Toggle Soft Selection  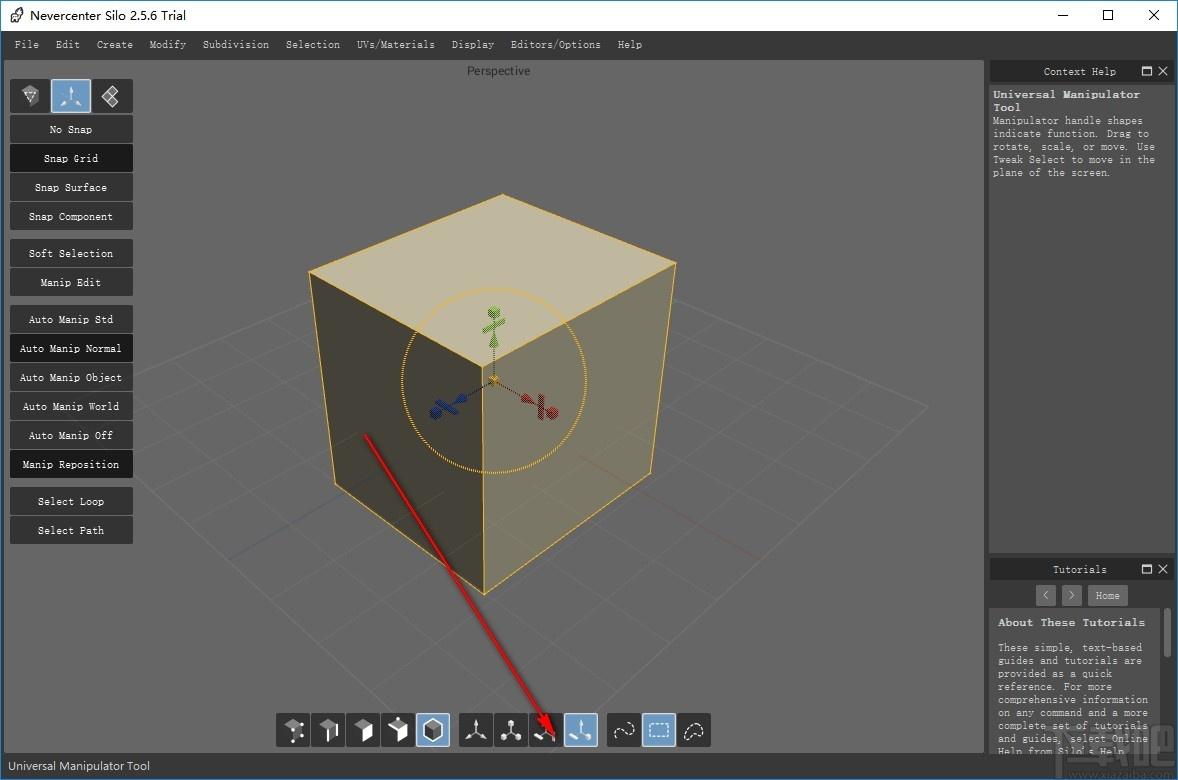[71, 253]
